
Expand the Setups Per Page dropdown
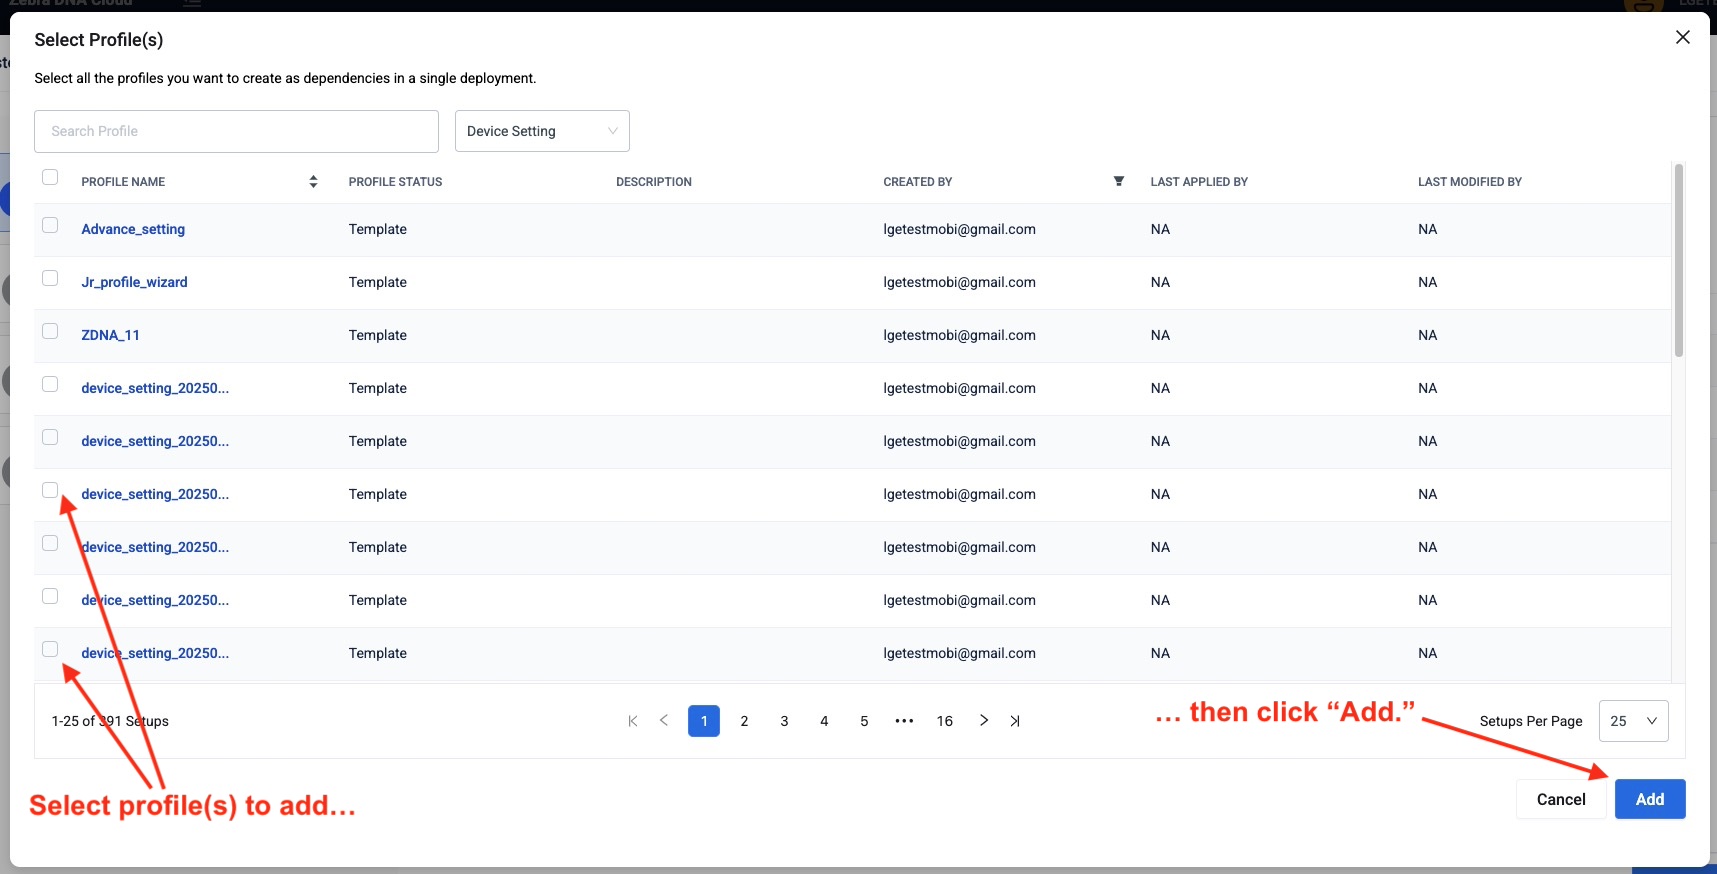(1633, 721)
